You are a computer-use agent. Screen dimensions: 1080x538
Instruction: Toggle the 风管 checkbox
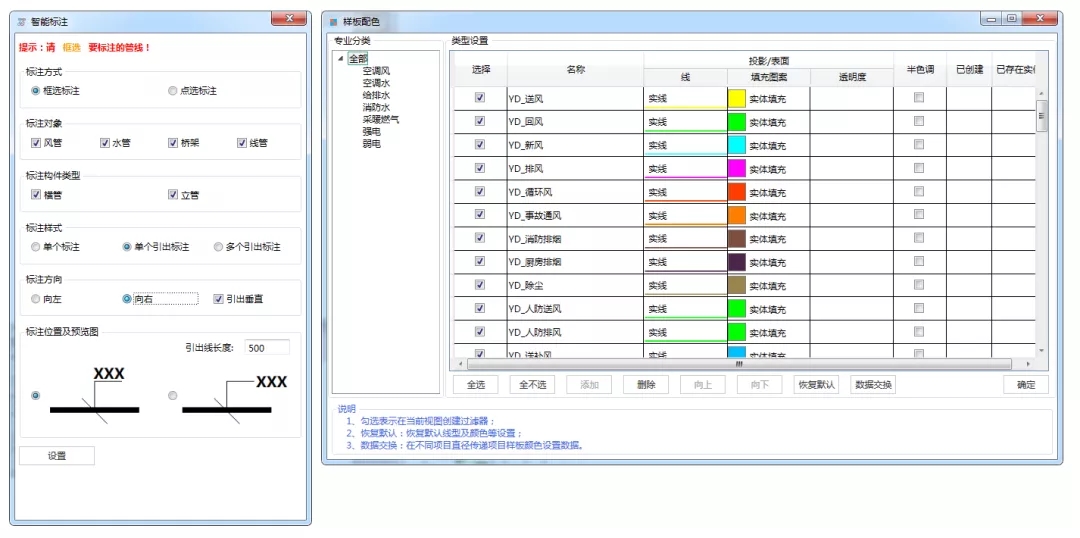(x=36, y=143)
